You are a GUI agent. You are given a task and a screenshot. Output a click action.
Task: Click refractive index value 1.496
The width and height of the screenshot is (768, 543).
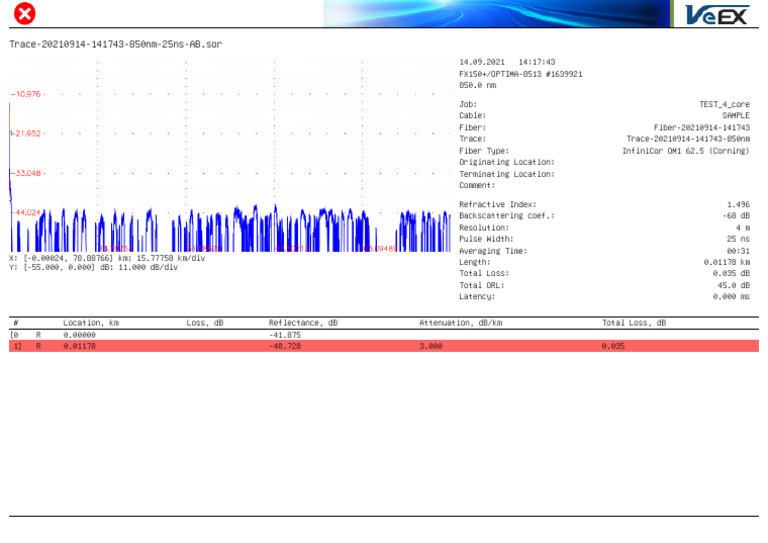point(738,204)
